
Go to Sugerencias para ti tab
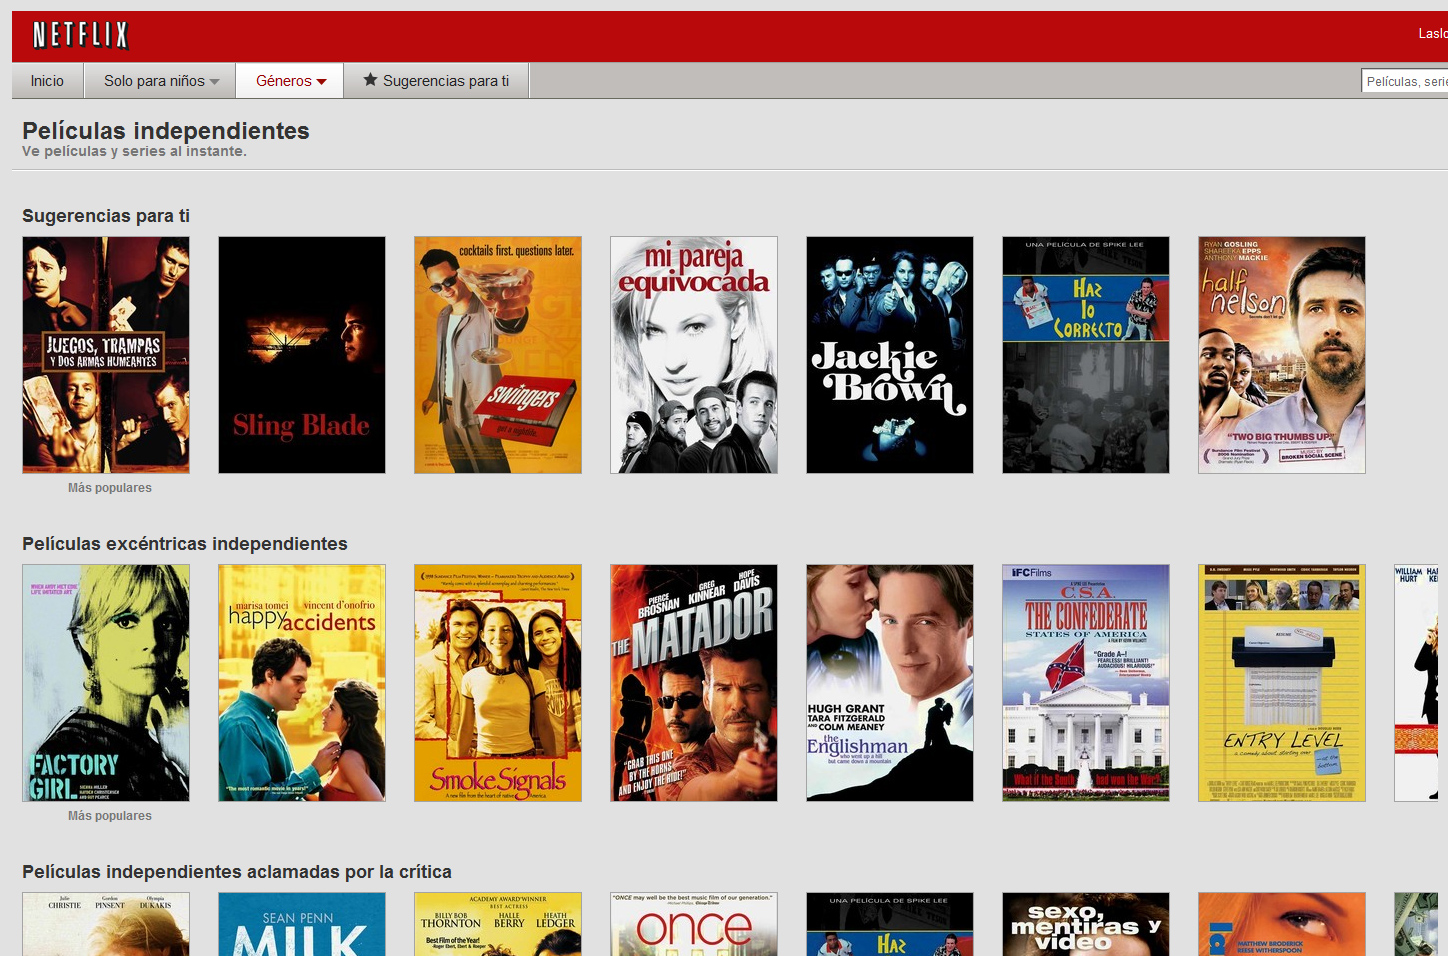pos(436,81)
